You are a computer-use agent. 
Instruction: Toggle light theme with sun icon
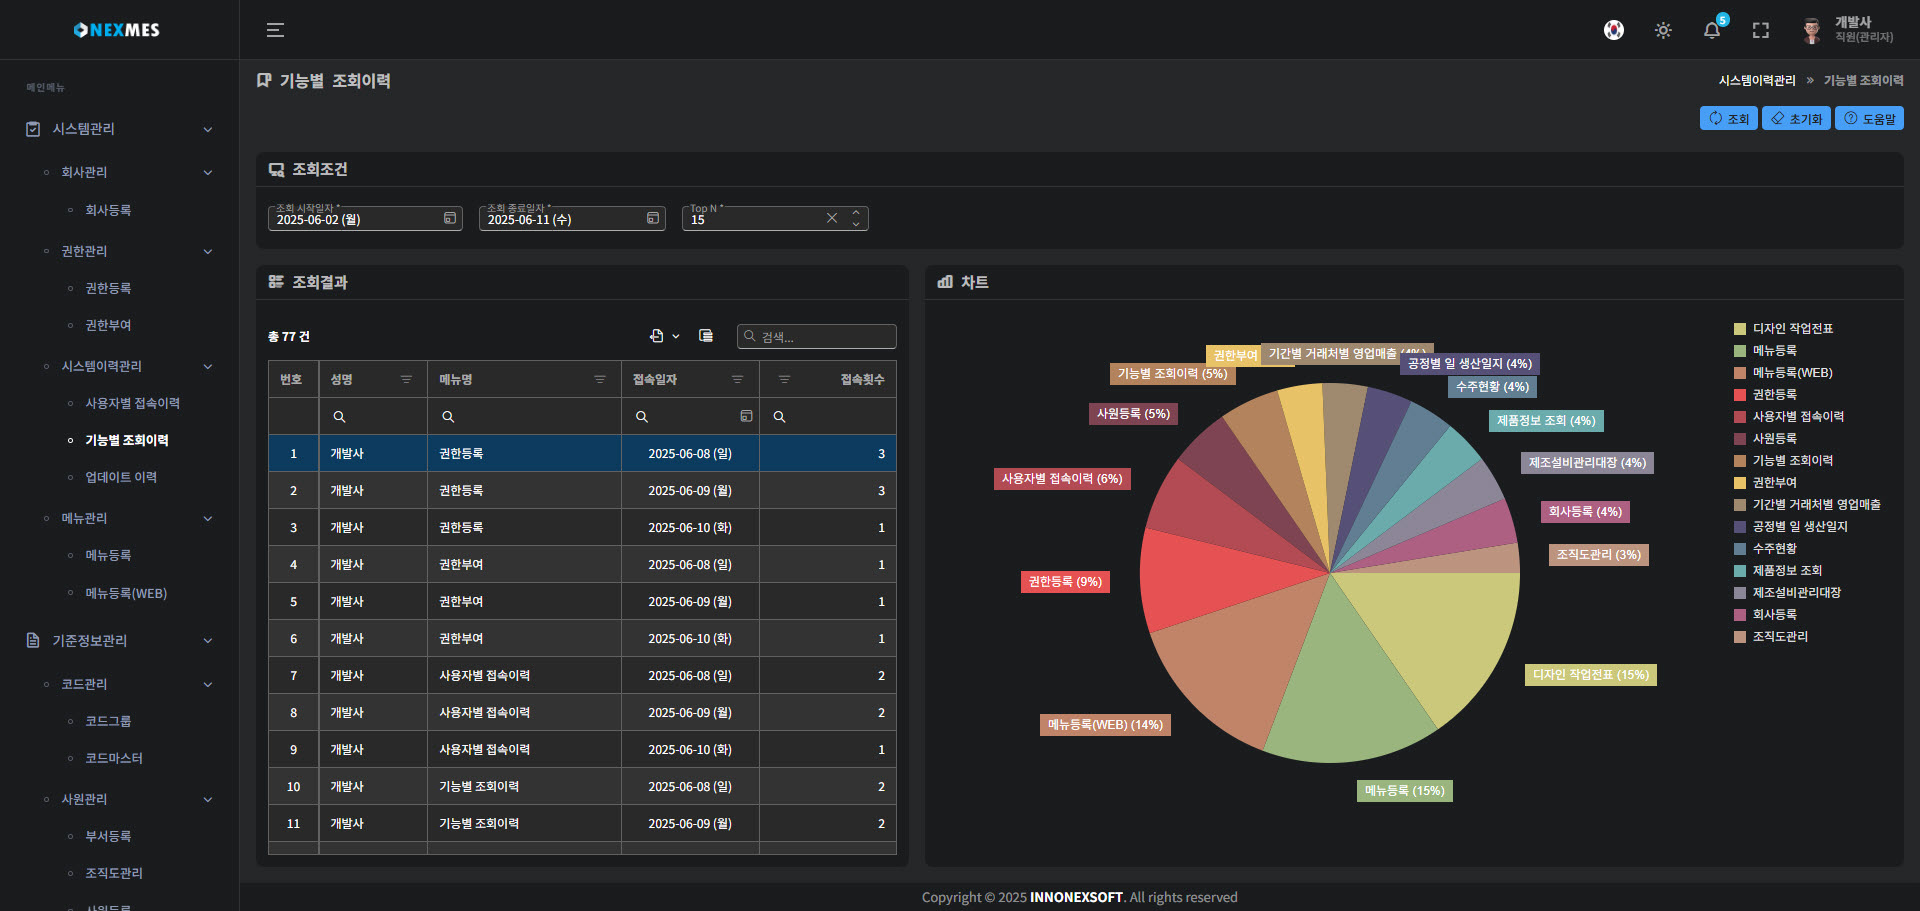(x=1662, y=30)
